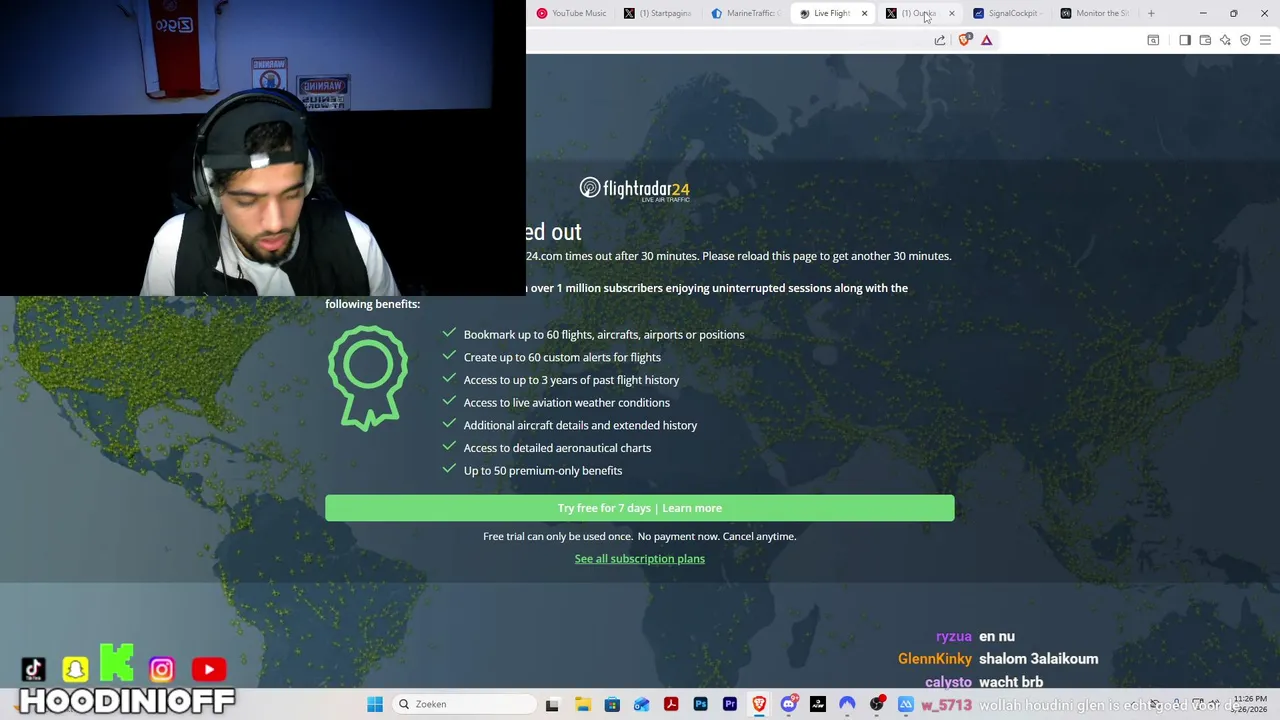Open the Windows Start menu
1280x720 pixels.
(x=375, y=704)
